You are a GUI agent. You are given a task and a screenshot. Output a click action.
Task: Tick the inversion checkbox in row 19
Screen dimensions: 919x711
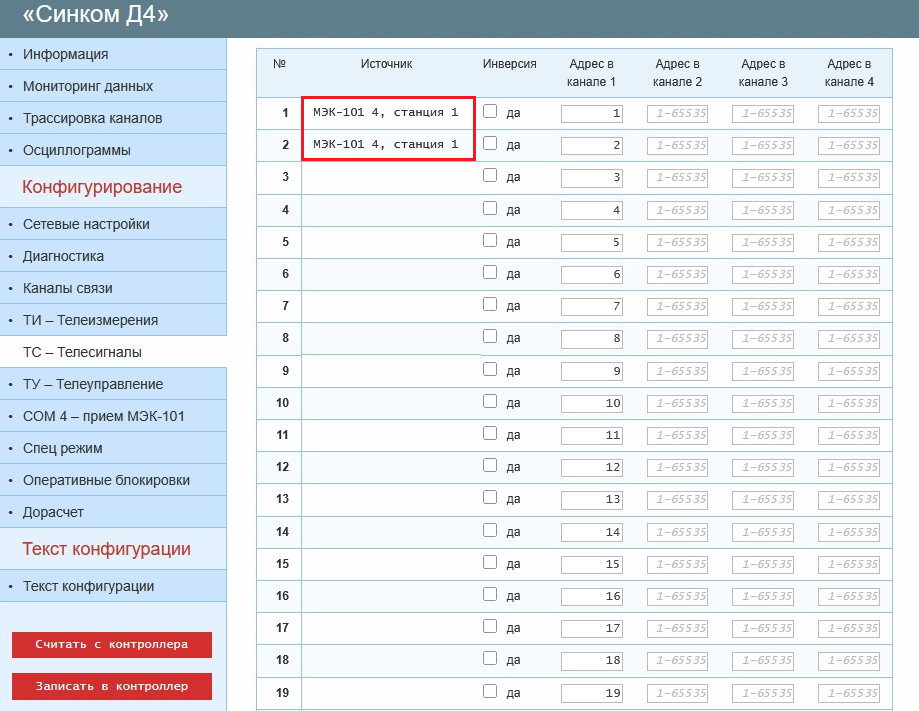[x=490, y=690]
